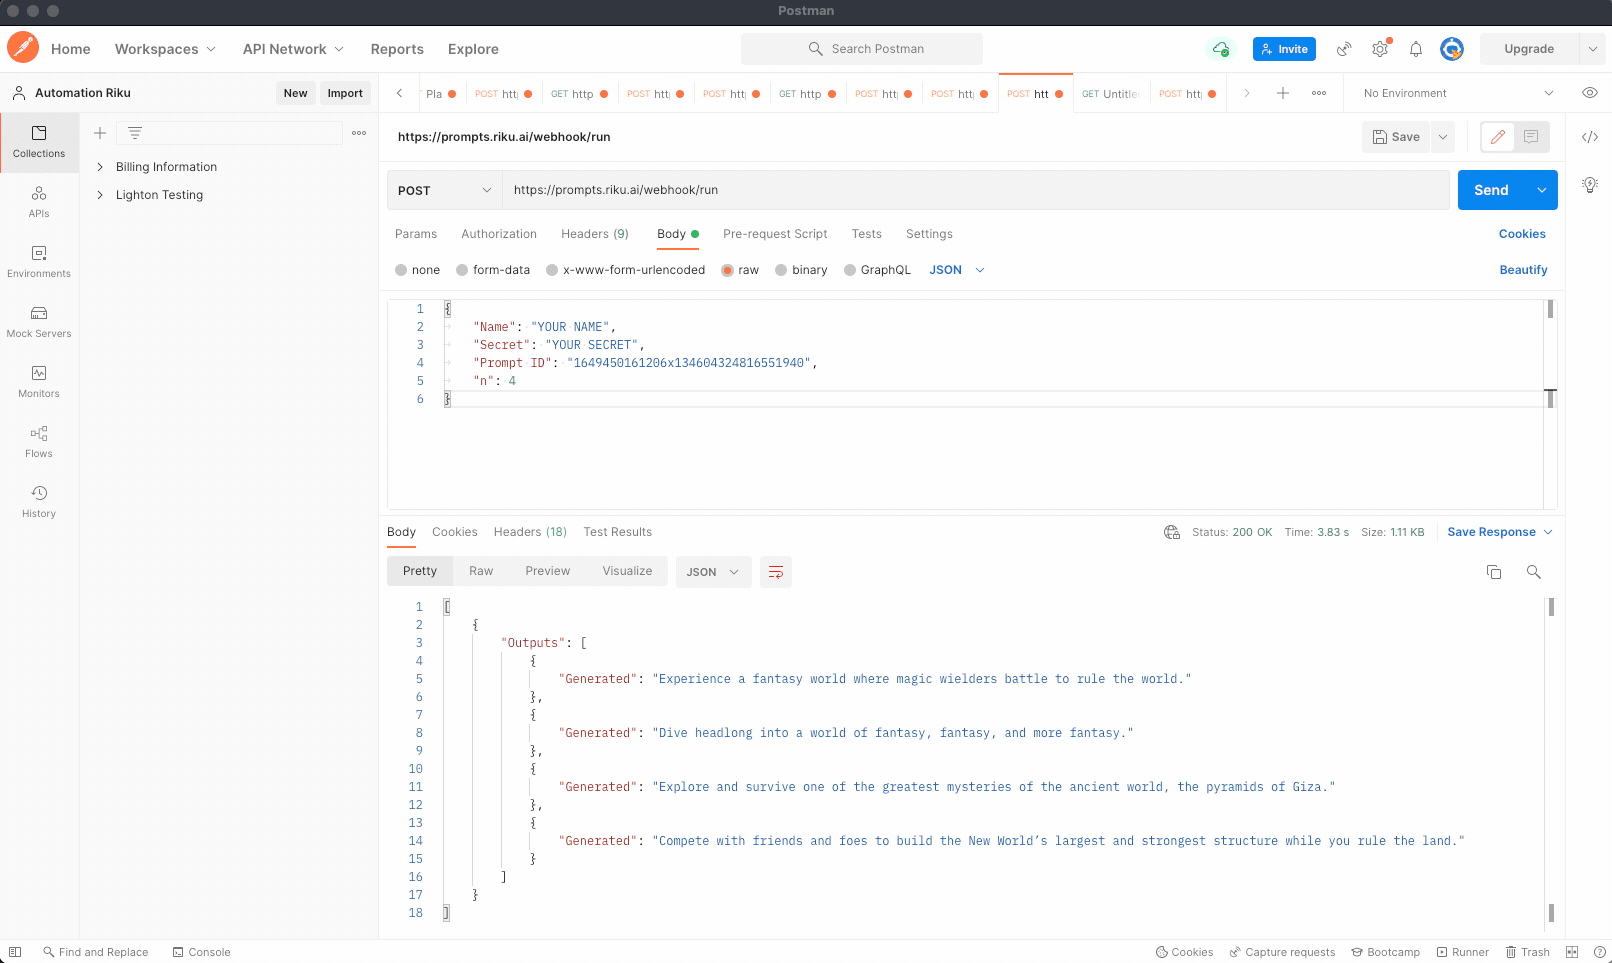Send the request
The height and width of the screenshot is (963, 1612).
[x=1491, y=190]
